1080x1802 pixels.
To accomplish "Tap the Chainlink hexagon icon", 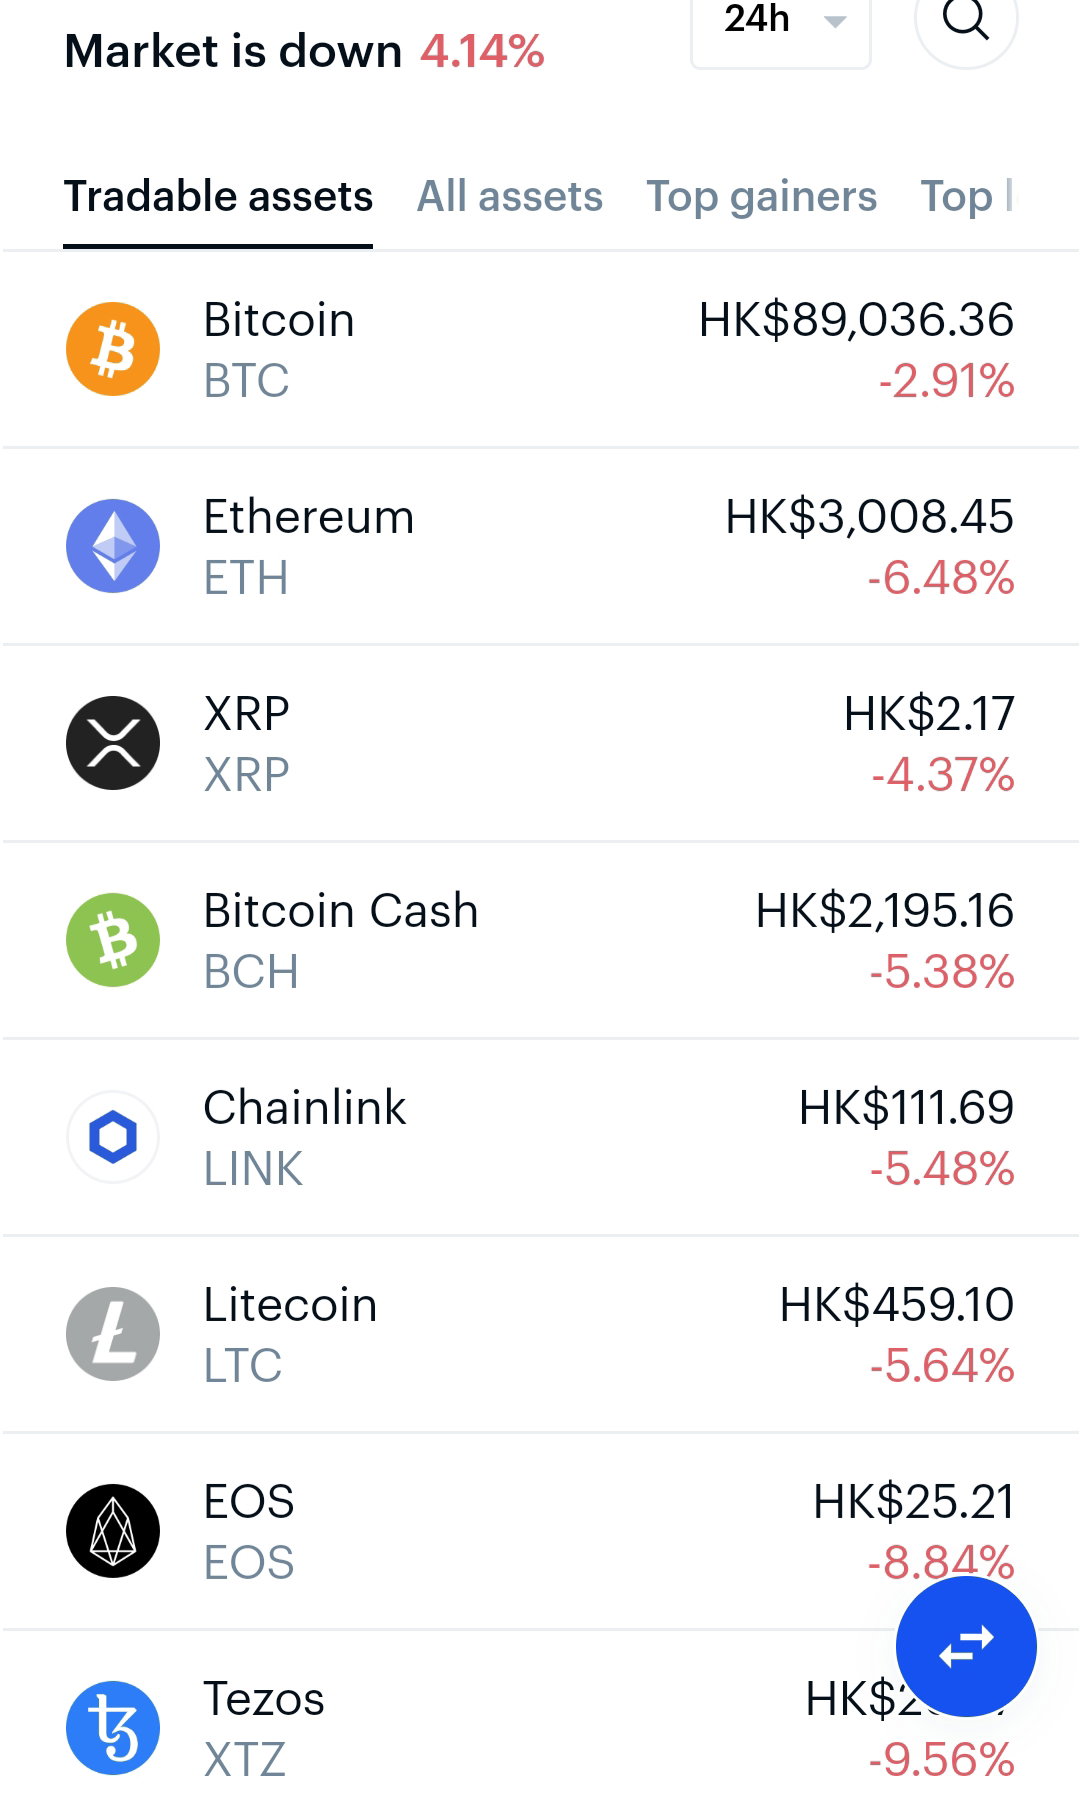I will 113,1137.
